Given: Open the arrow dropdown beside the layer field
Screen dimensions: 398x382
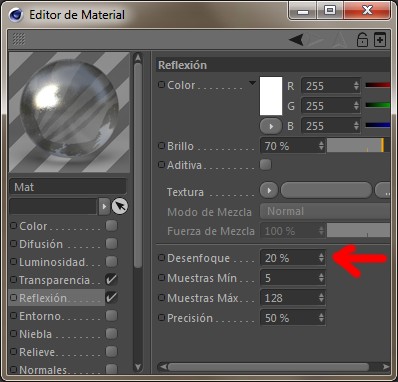Looking at the screenshot, I should pyautogui.click(x=104, y=206).
